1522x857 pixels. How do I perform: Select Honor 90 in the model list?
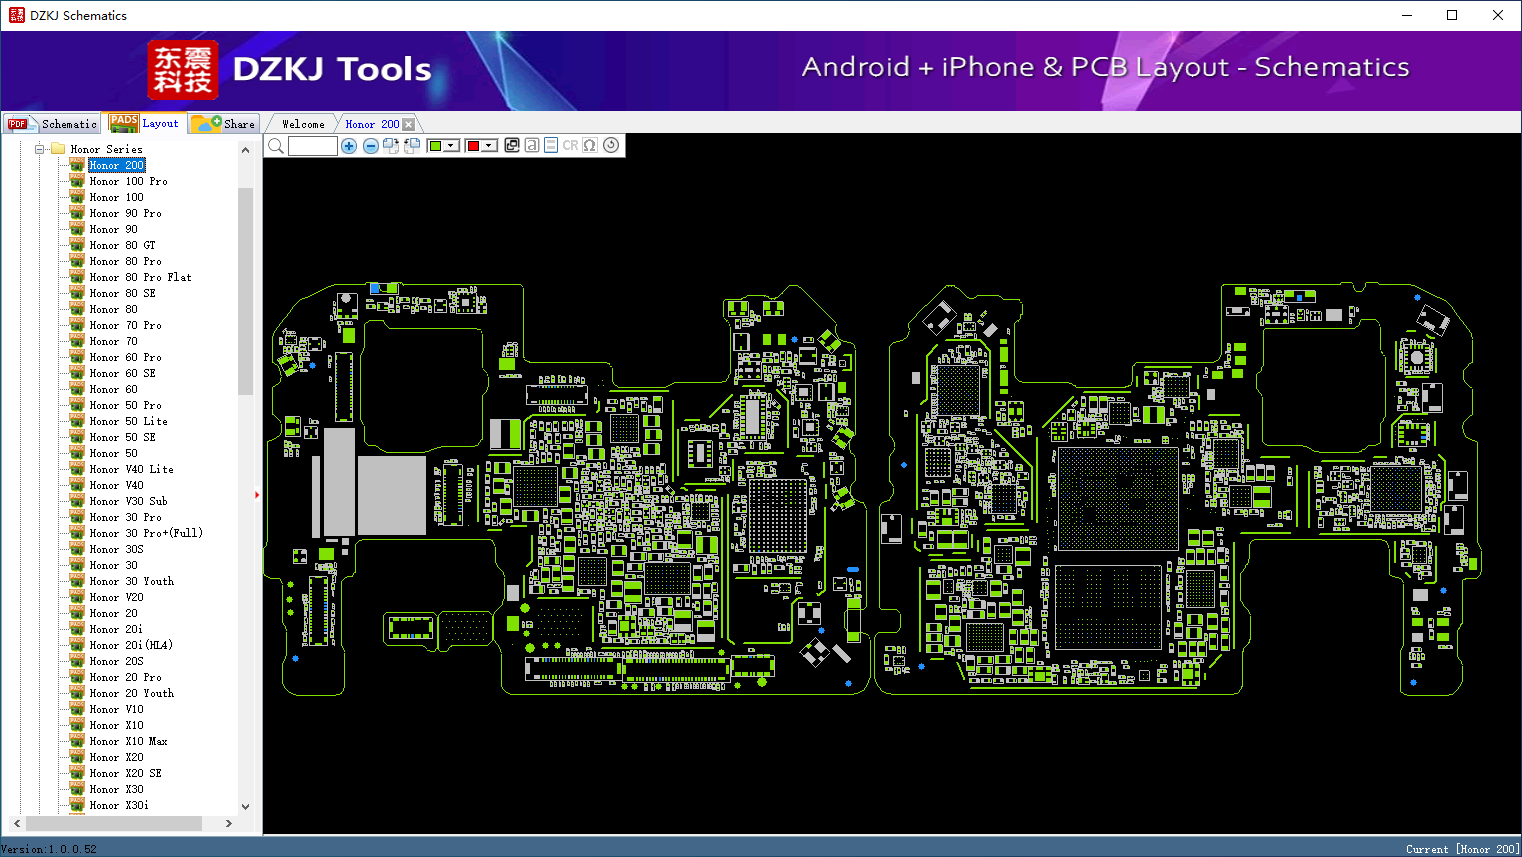pos(113,229)
